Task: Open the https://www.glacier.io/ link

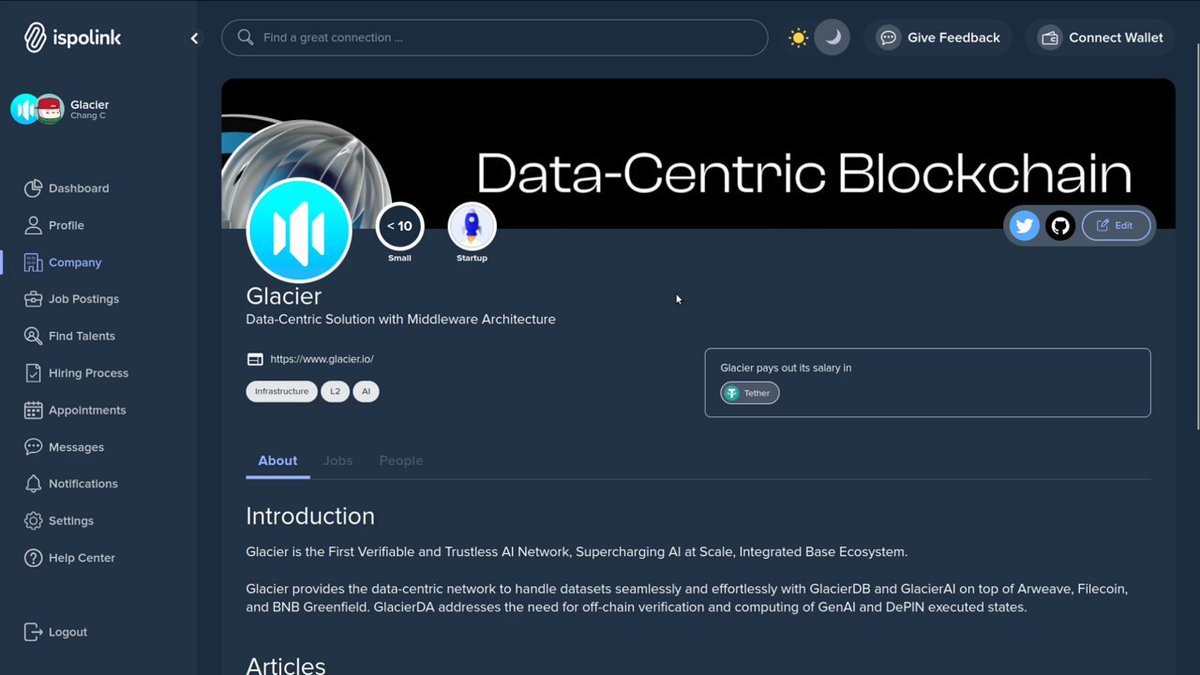Action: [322, 359]
